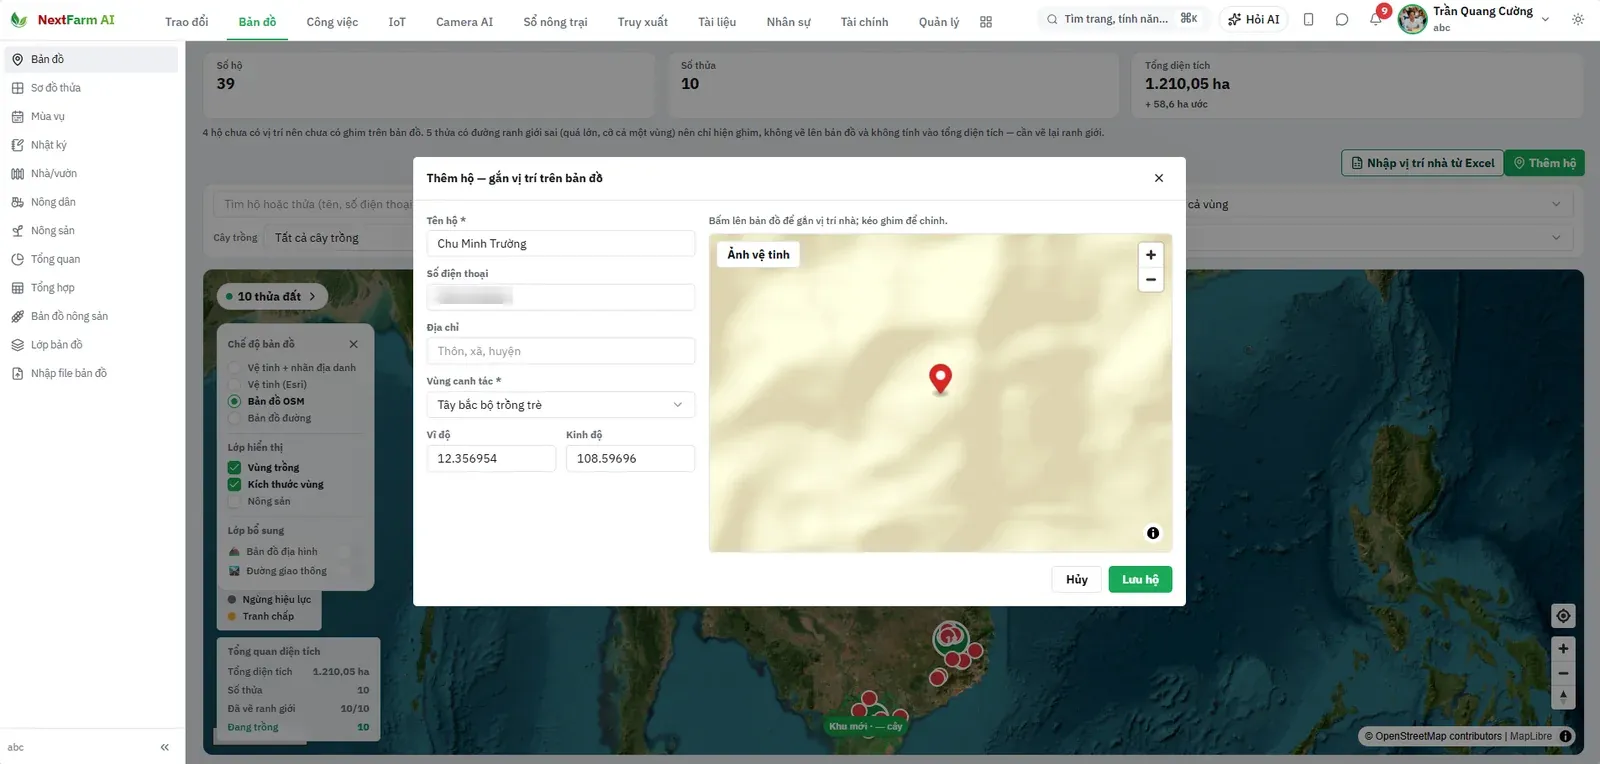The width and height of the screenshot is (1600, 764).
Task: Click the Tên hộ input field
Action: point(560,244)
